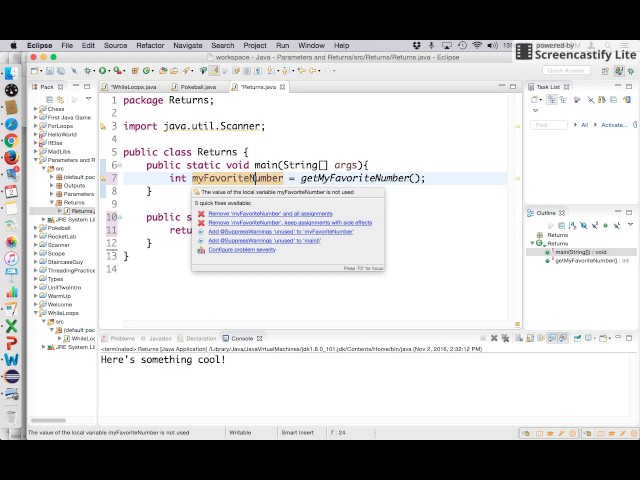Click Activate... link in Task List
The width and height of the screenshot is (640, 480).
point(614,125)
